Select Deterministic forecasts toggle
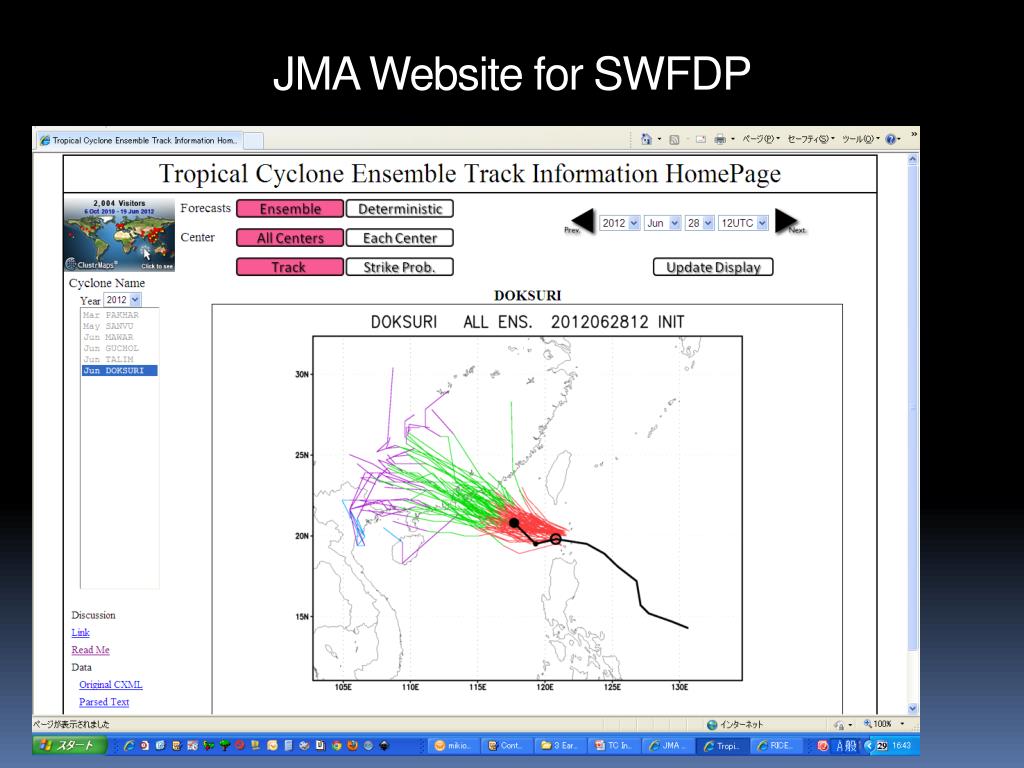Image resolution: width=1024 pixels, height=768 pixels. click(x=400, y=209)
